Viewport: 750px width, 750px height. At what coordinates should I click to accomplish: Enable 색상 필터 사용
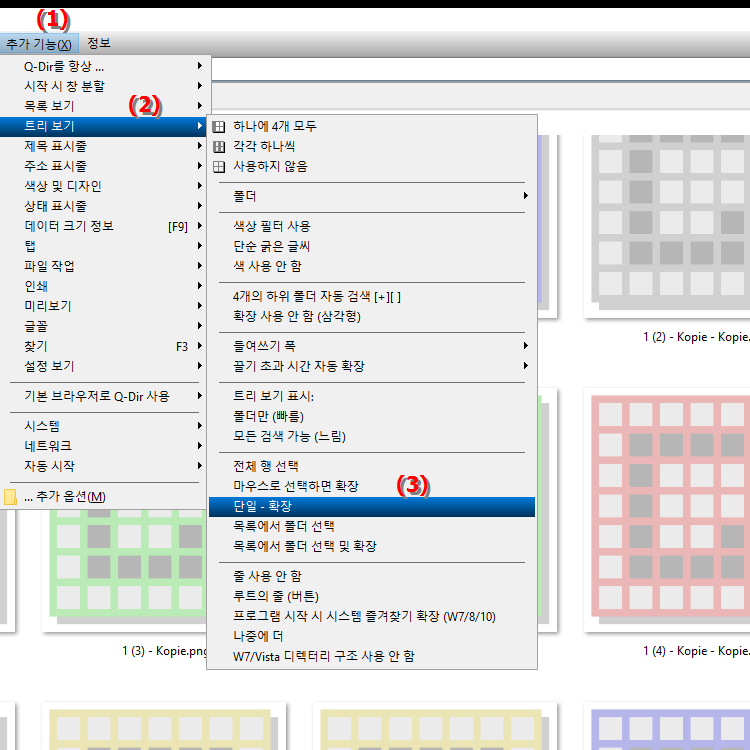tap(372, 226)
